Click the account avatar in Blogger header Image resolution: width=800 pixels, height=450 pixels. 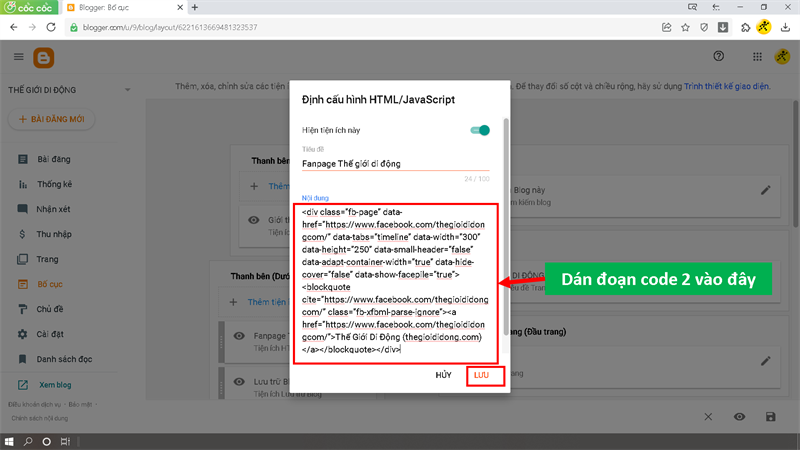click(x=782, y=57)
